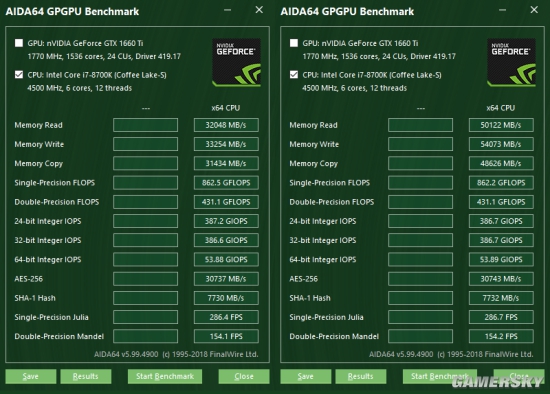Minimize the left AIDA64 GPGPU window
The height and width of the screenshot is (394, 550).
[x=228, y=10]
